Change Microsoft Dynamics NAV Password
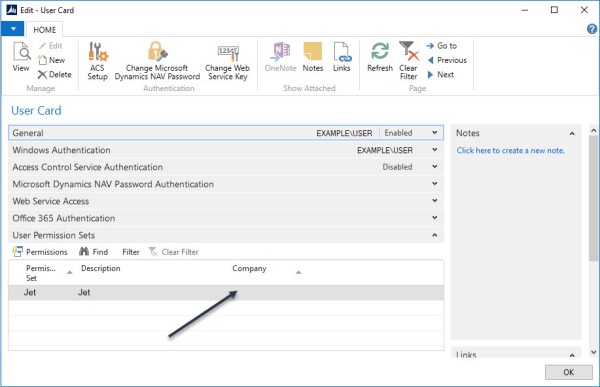This screenshot has height=387, width=600. coord(157,61)
